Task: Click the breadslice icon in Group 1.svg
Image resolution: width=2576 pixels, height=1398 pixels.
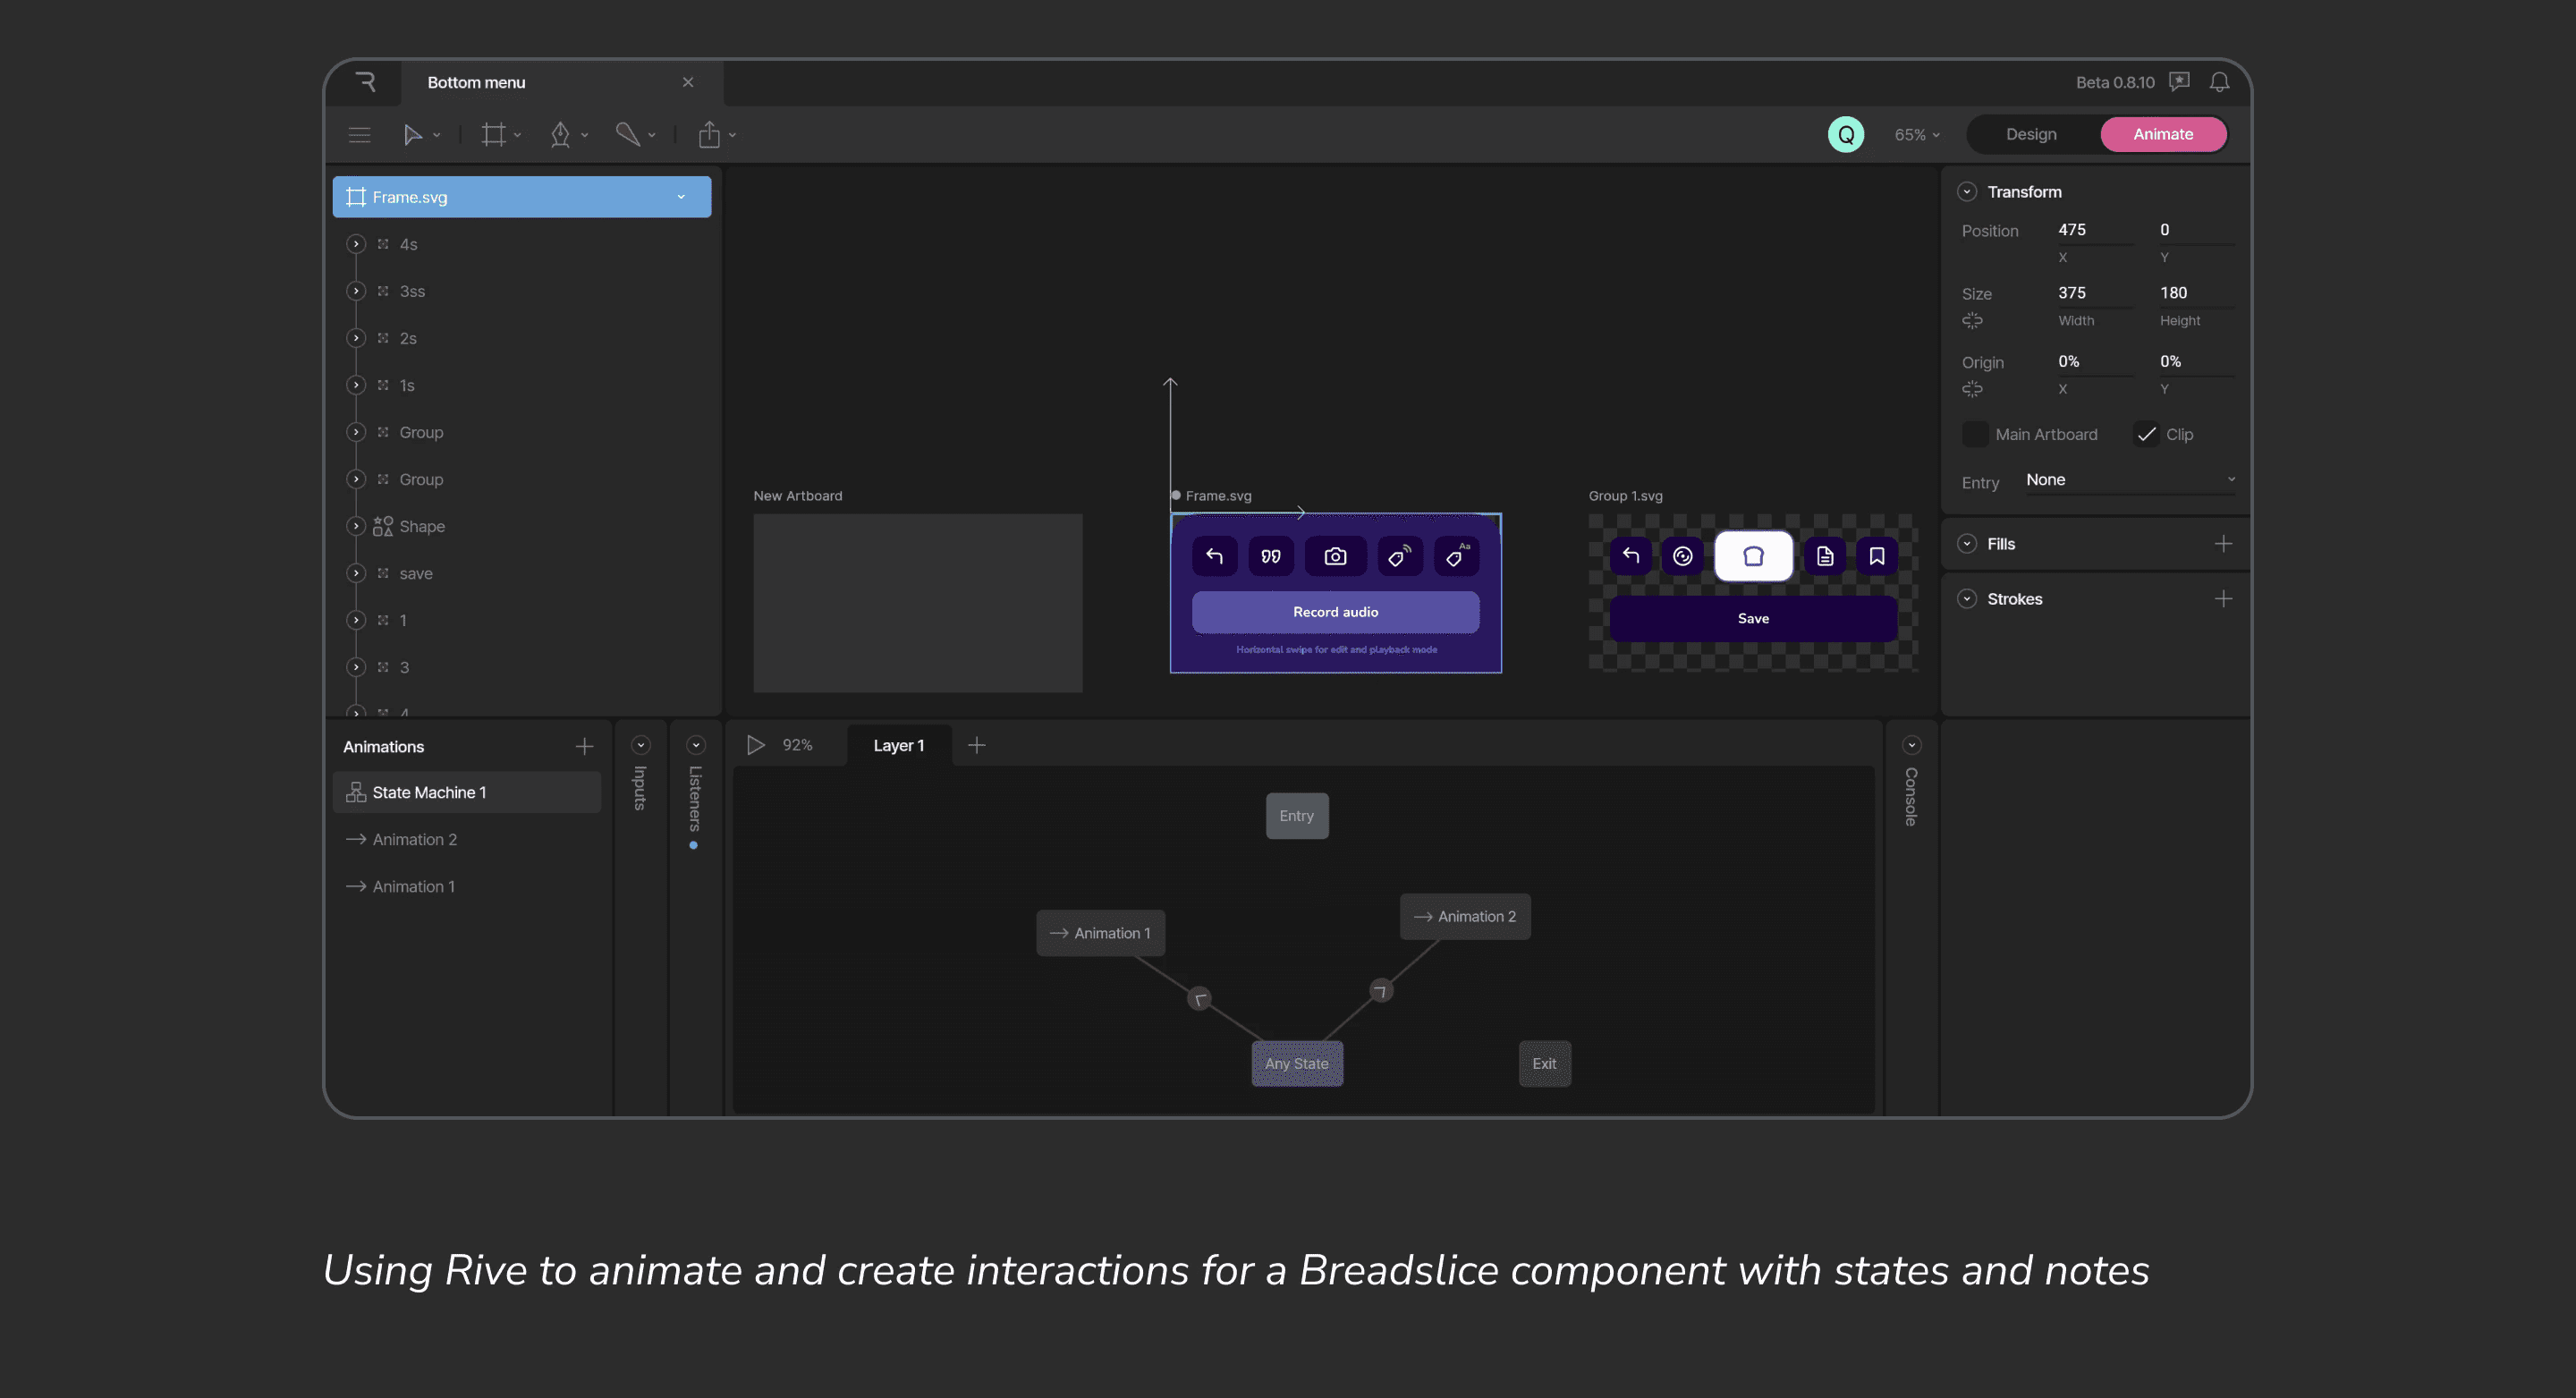Action: click(1753, 556)
